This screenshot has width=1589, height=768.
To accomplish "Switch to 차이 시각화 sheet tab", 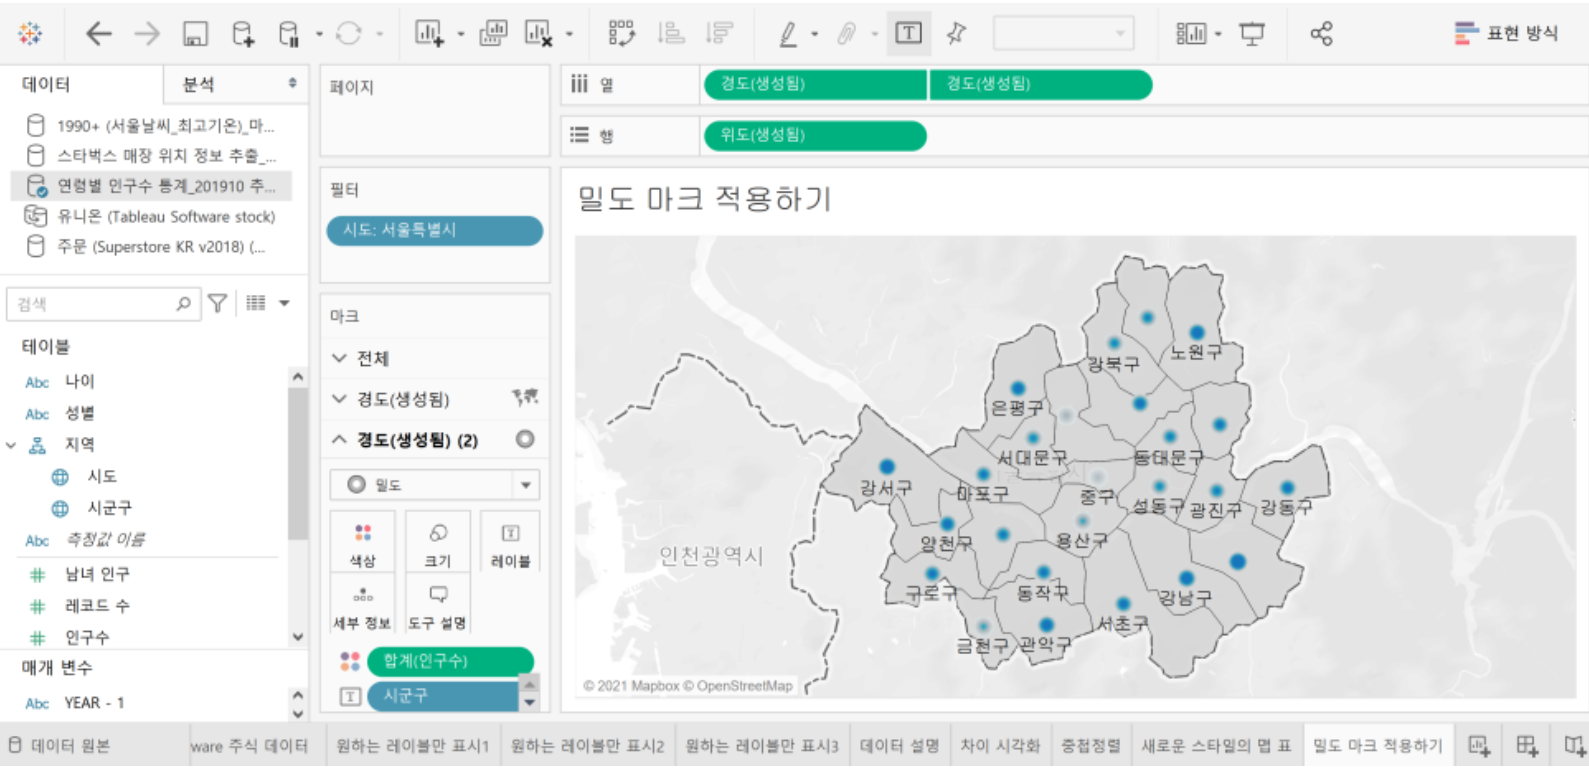I will (1000, 746).
